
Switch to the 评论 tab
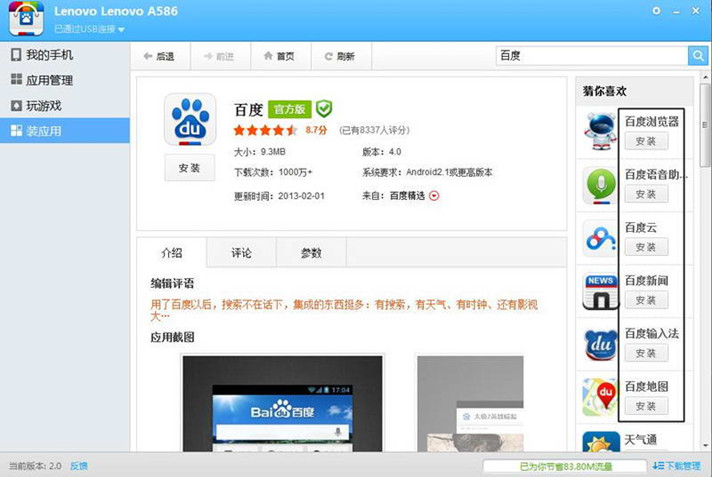(x=241, y=253)
